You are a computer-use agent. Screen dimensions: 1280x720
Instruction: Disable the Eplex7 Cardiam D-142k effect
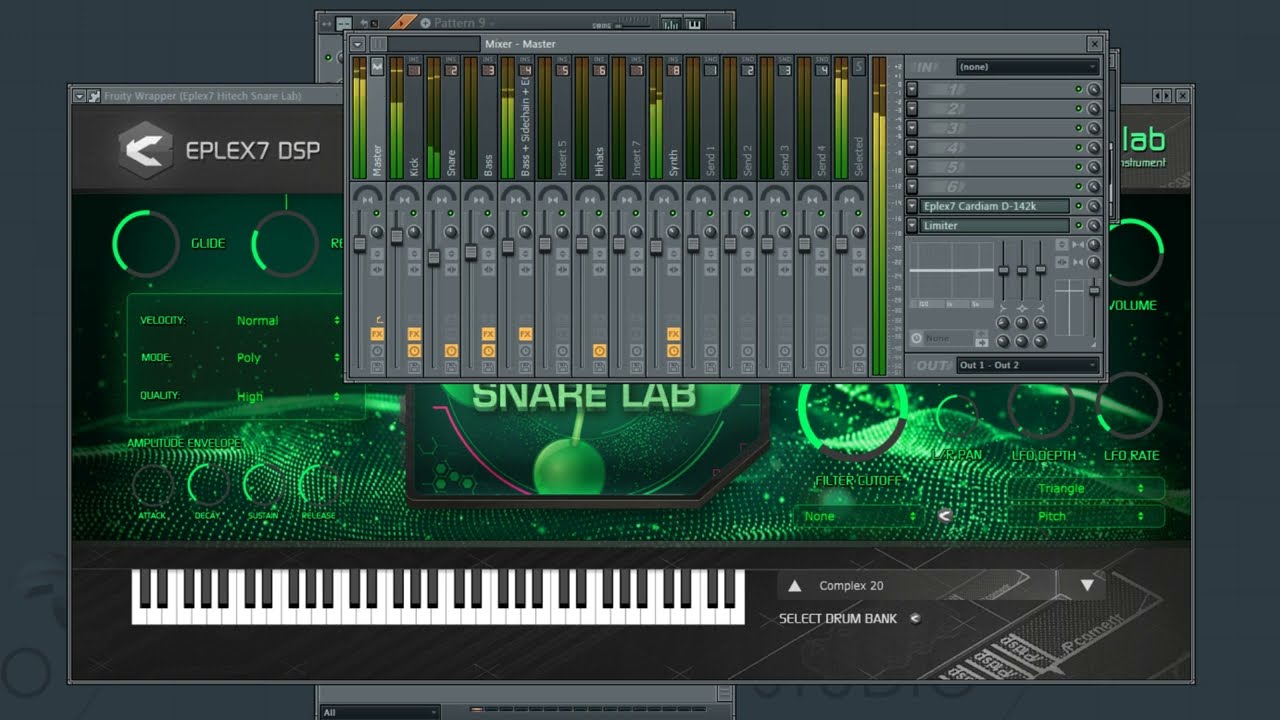(1079, 206)
